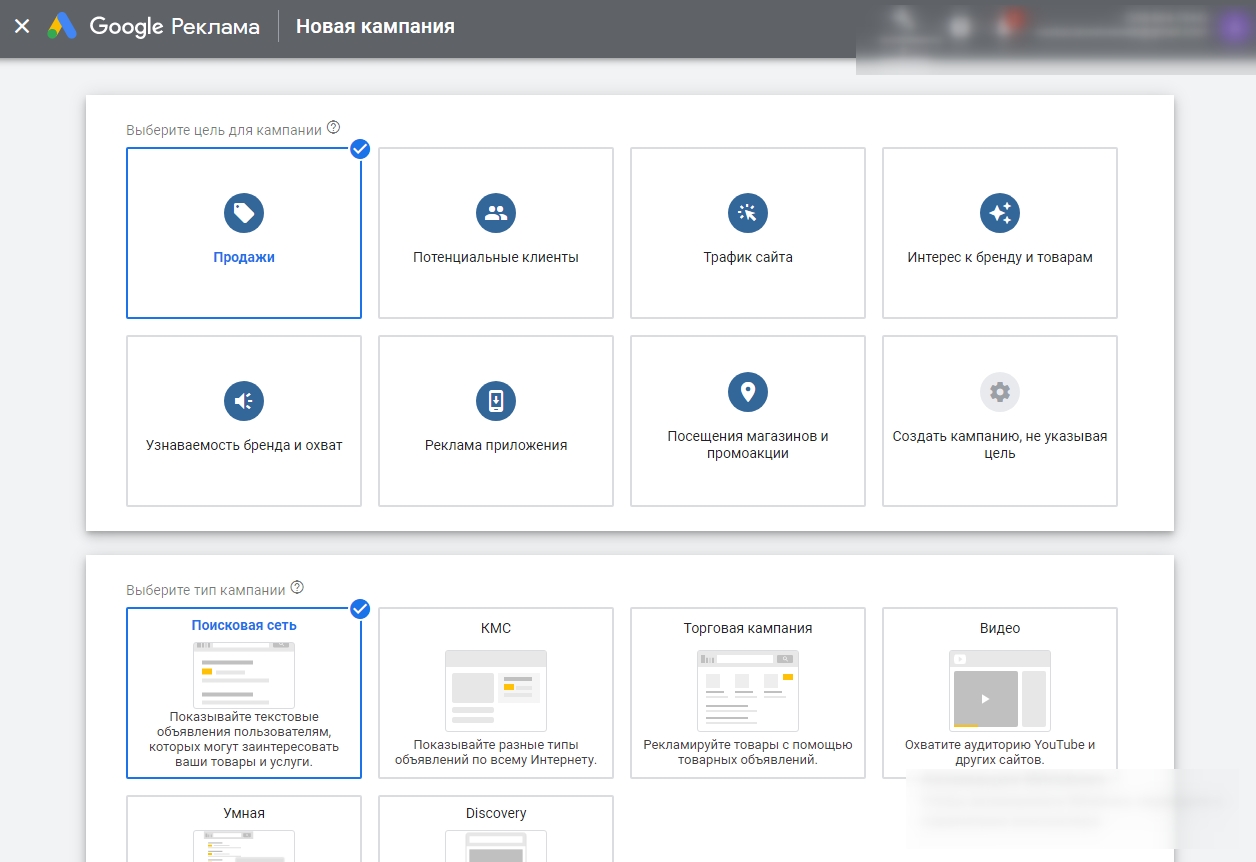The image size is (1256, 862).
Task: Click the 'Новая кампания' page title
Action: (375, 27)
